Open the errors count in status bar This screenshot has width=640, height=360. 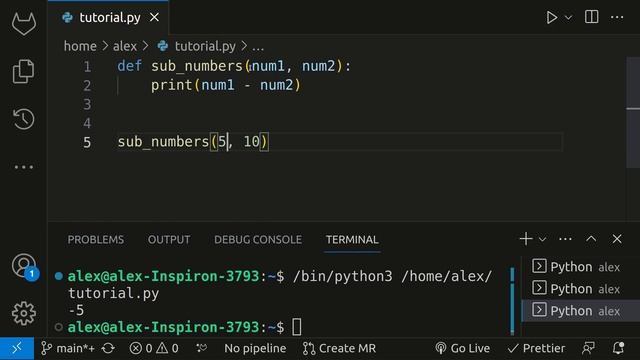click(x=141, y=349)
